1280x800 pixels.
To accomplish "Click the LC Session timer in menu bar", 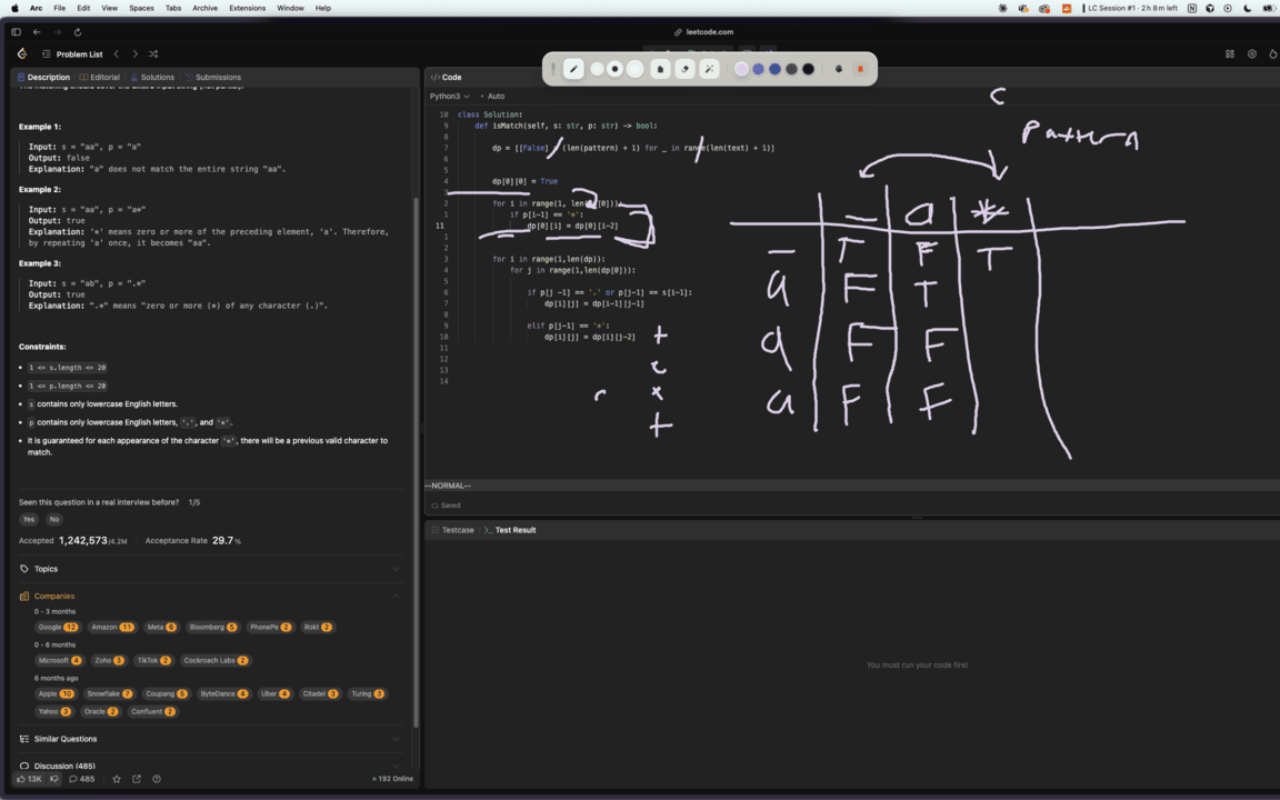I will point(1128,8).
